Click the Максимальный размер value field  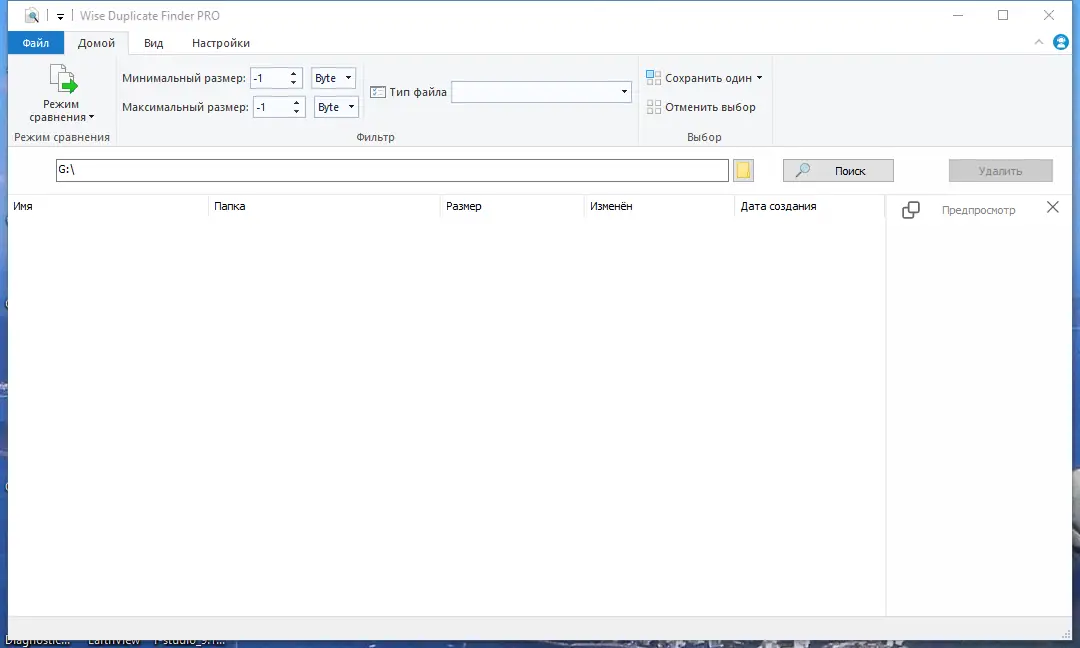(271, 107)
